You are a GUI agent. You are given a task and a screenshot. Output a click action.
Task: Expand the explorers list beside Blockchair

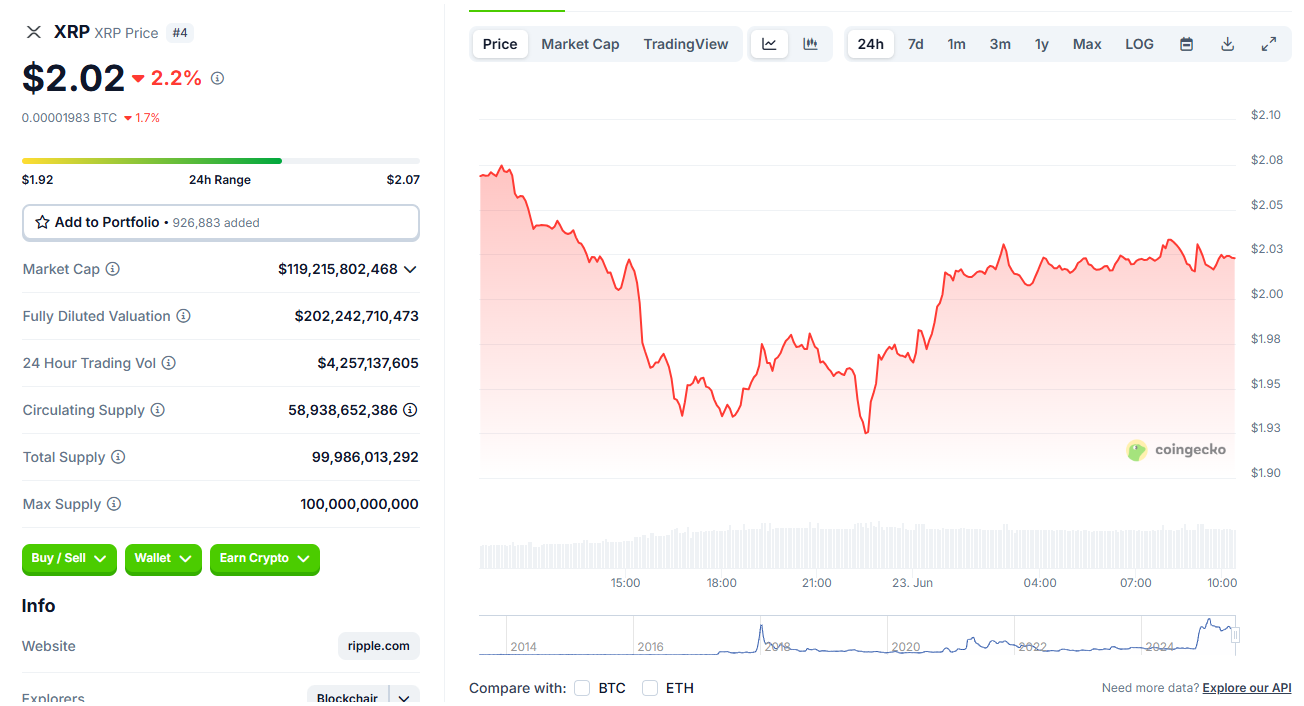coord(404,698)
